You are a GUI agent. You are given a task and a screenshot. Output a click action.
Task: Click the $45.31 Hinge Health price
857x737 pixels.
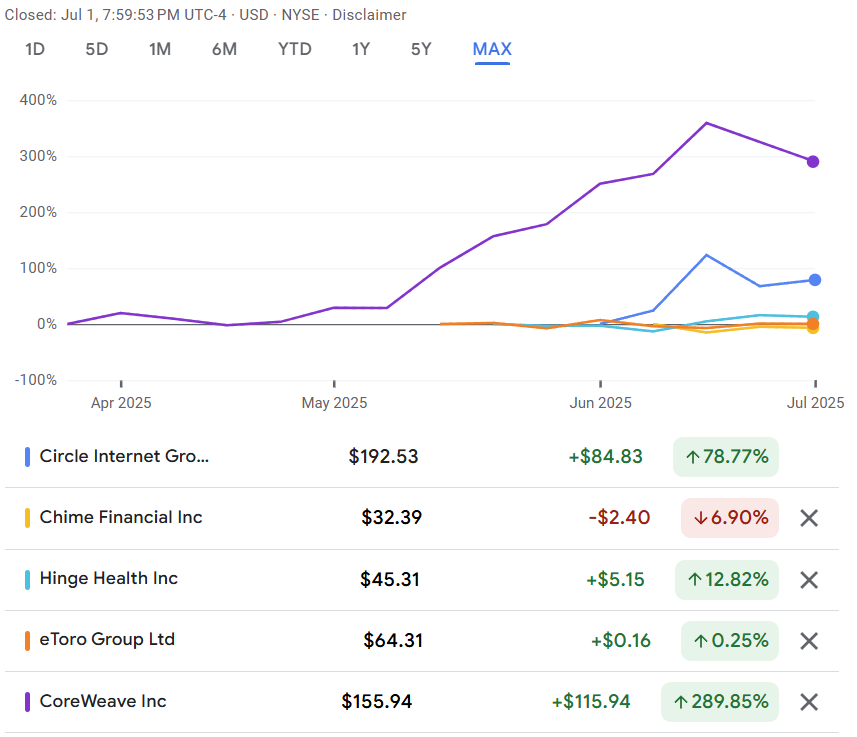[x=390, y=580]
